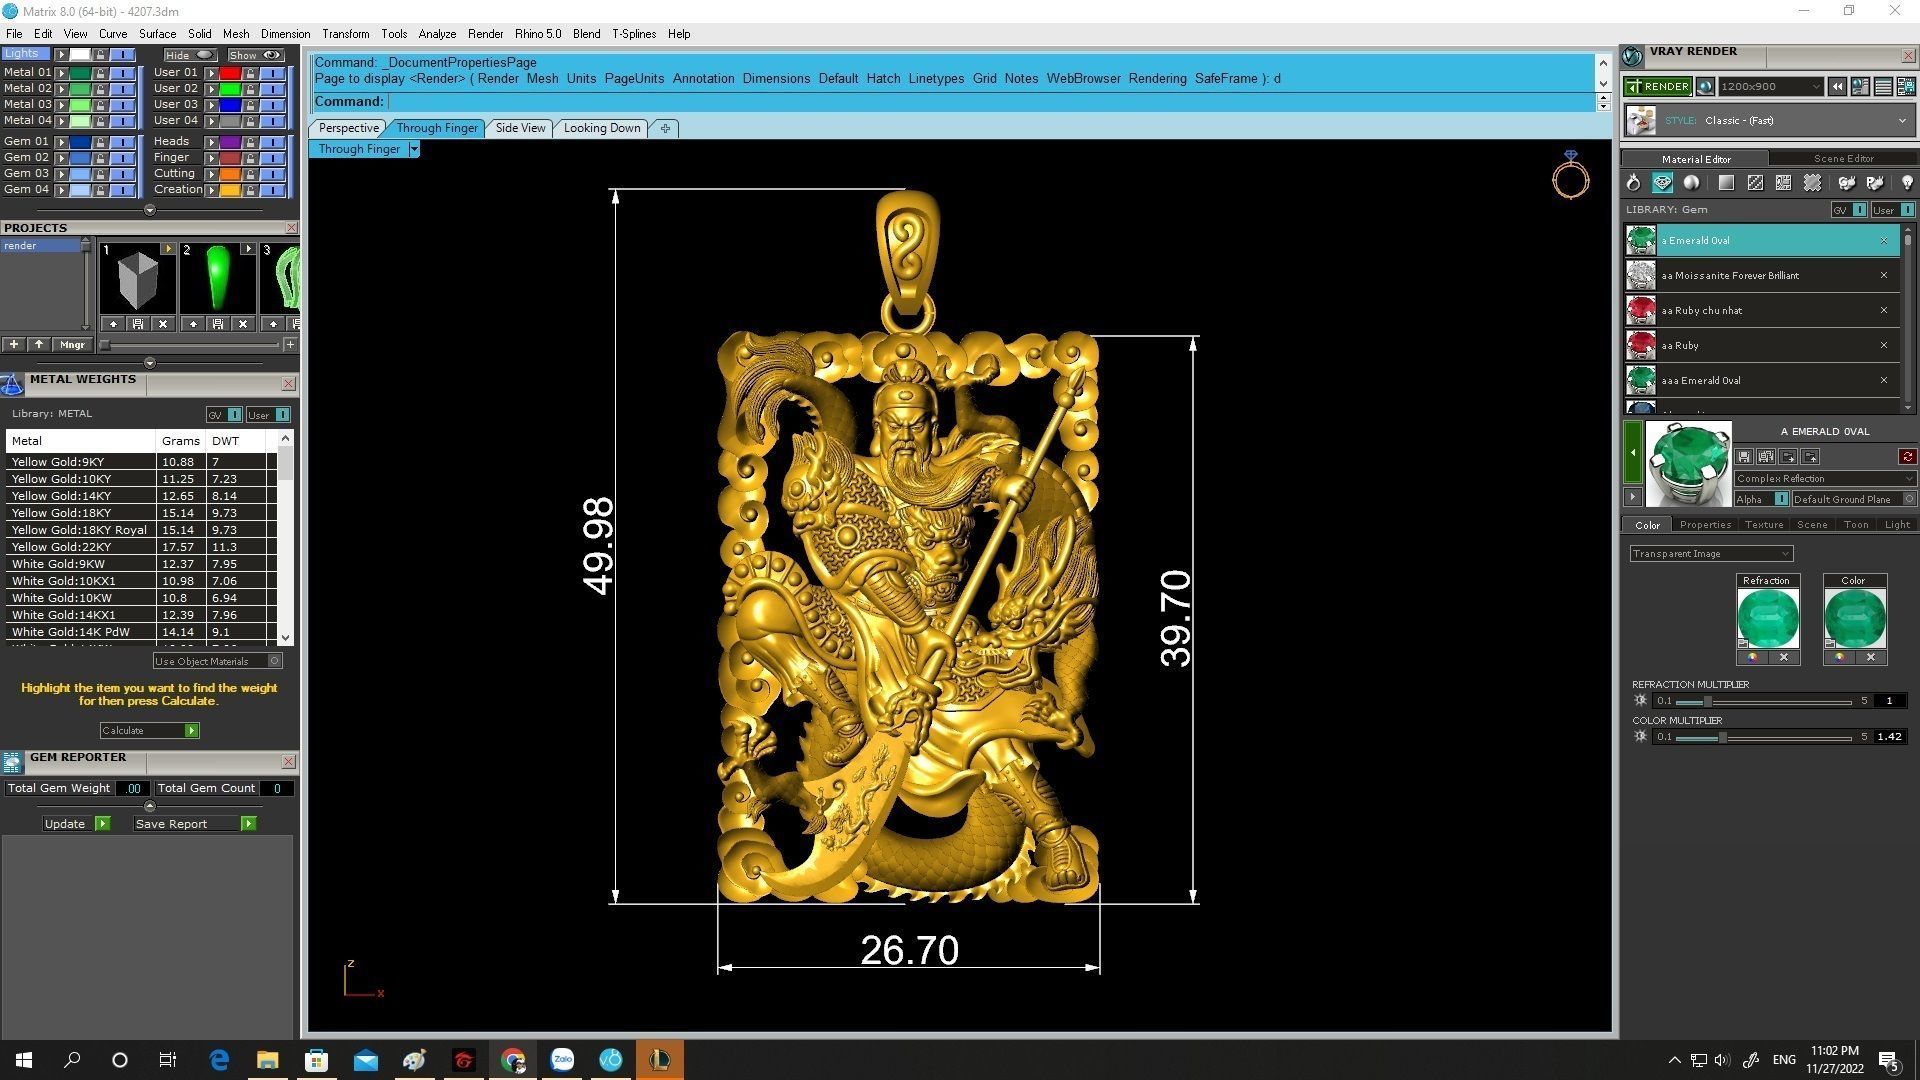The image size is (1920, 1080).
Task: Open the Zalo app in taskbar
Action: coord(562,1059)
